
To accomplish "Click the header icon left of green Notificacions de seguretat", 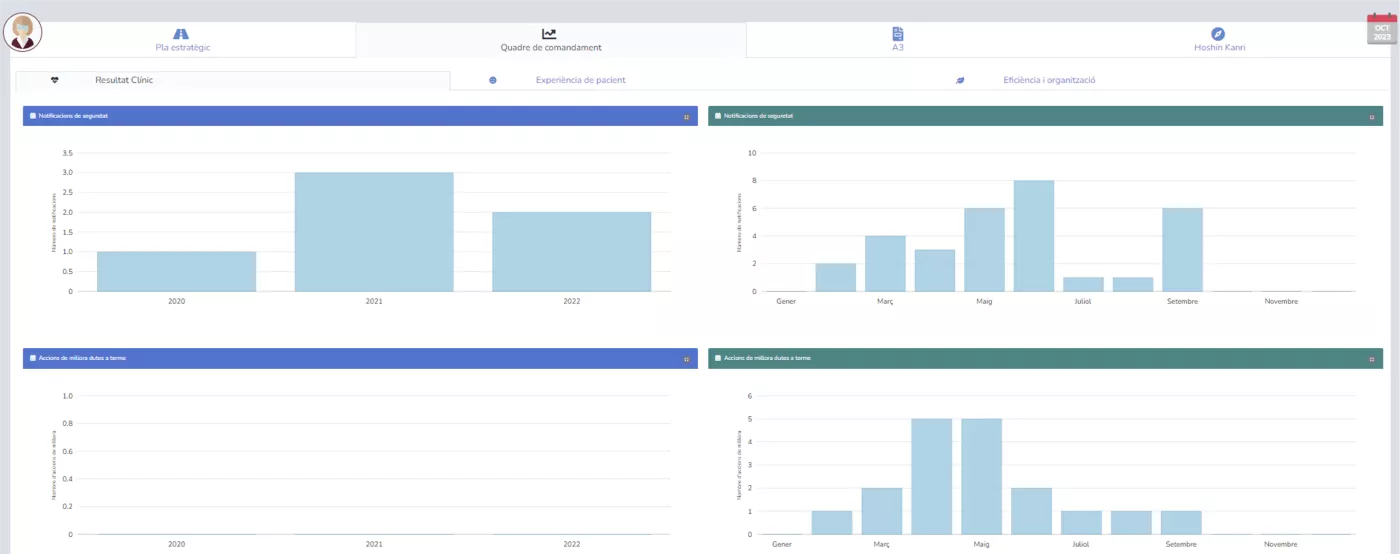I will (718, 116).
